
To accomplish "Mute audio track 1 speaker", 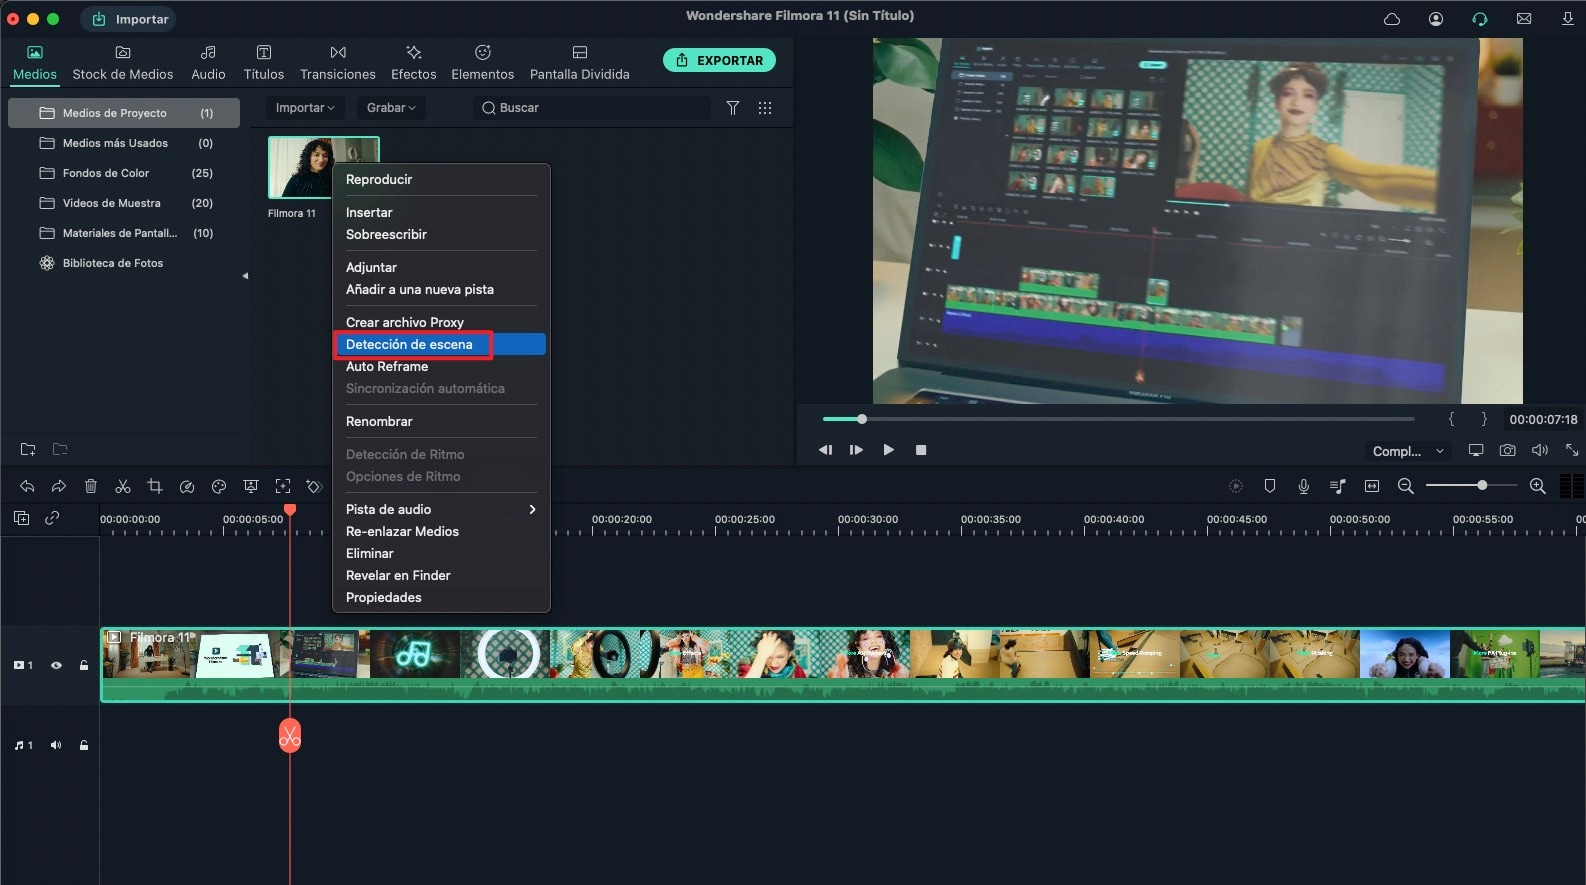I will coord(56,745).
